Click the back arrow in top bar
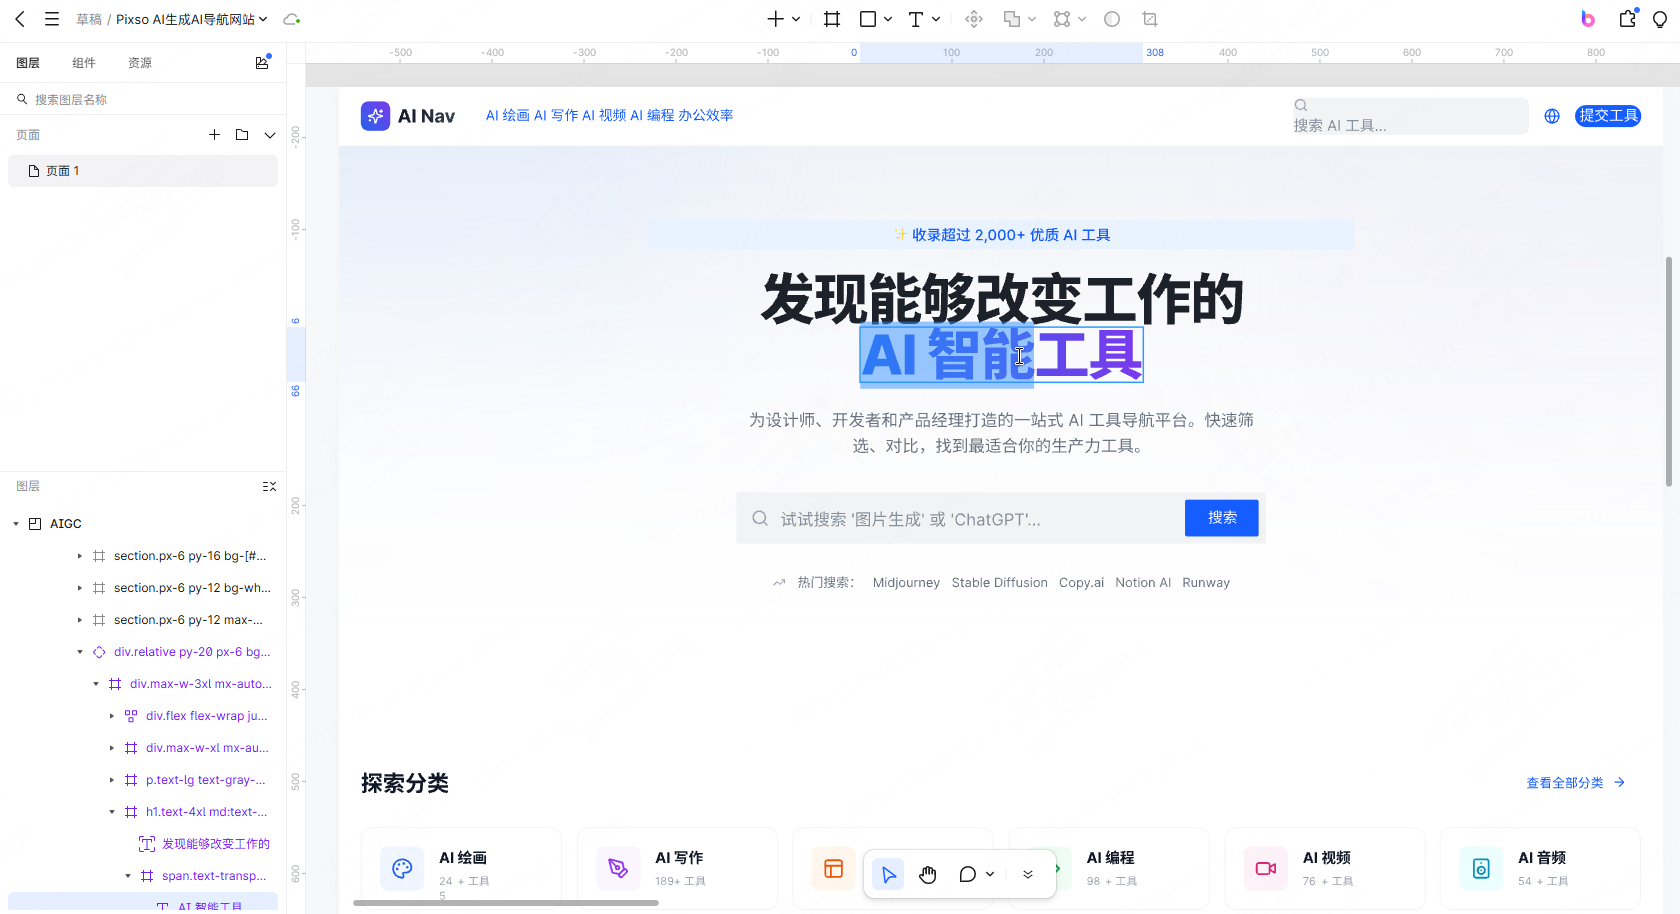 20,19
